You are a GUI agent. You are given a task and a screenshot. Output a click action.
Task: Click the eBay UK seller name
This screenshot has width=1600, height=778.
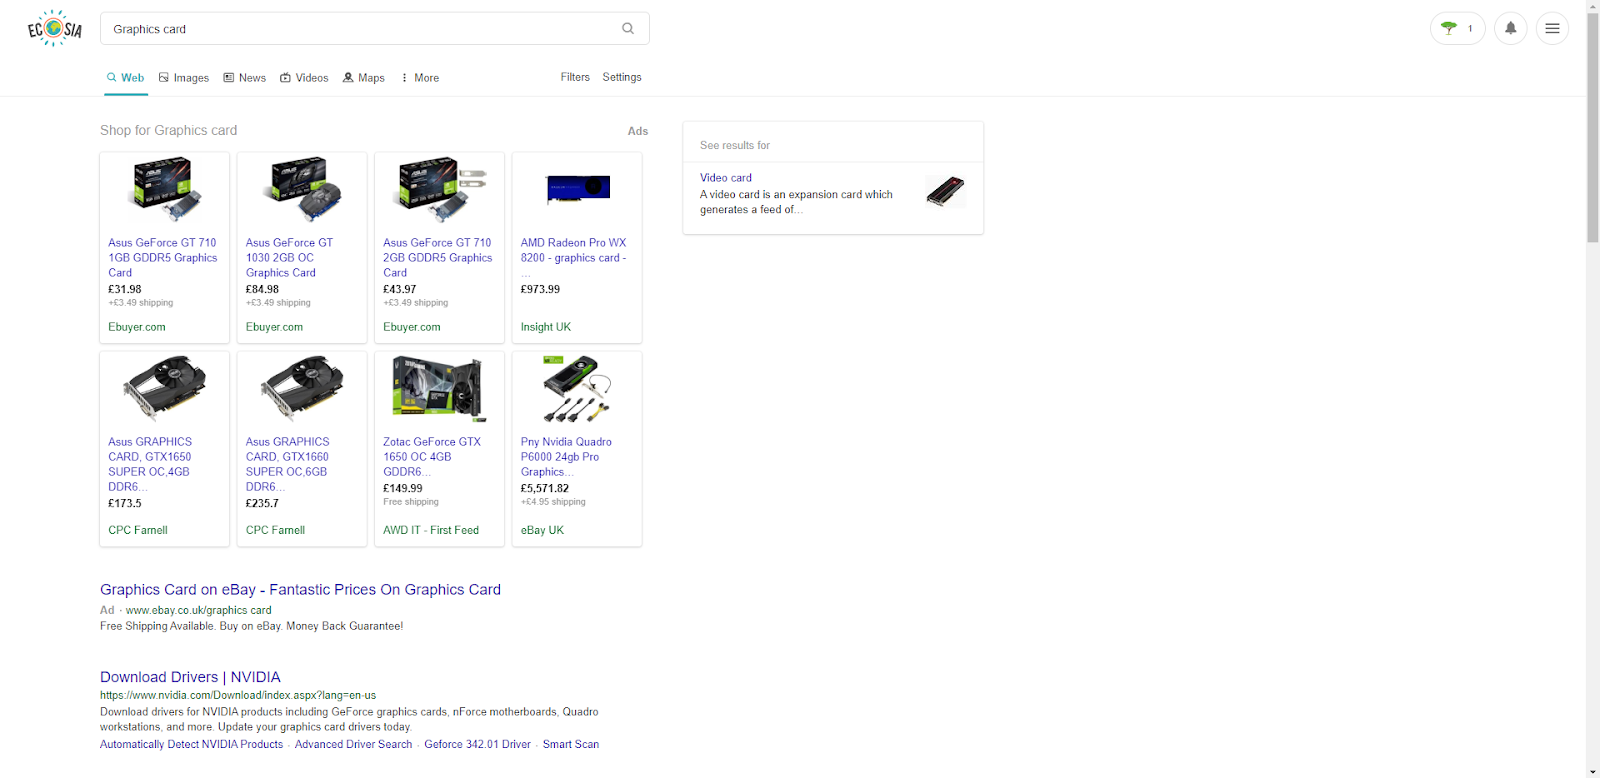point(542,530)
